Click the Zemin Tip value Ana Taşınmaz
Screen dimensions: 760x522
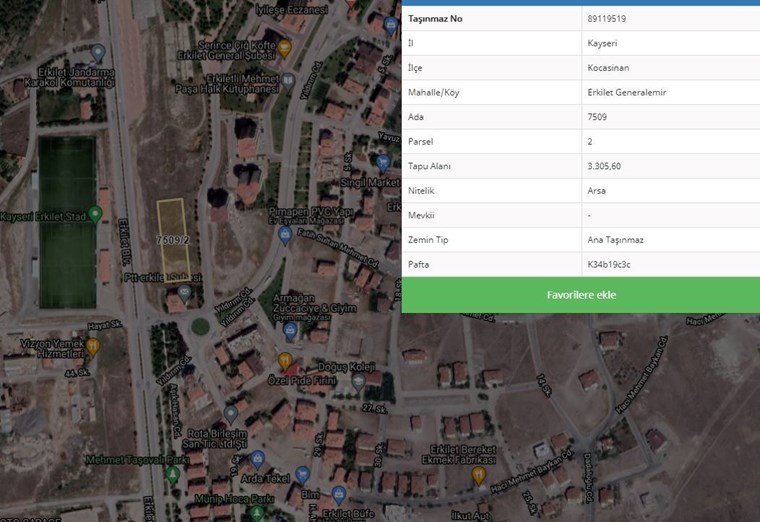coord(616,240)
